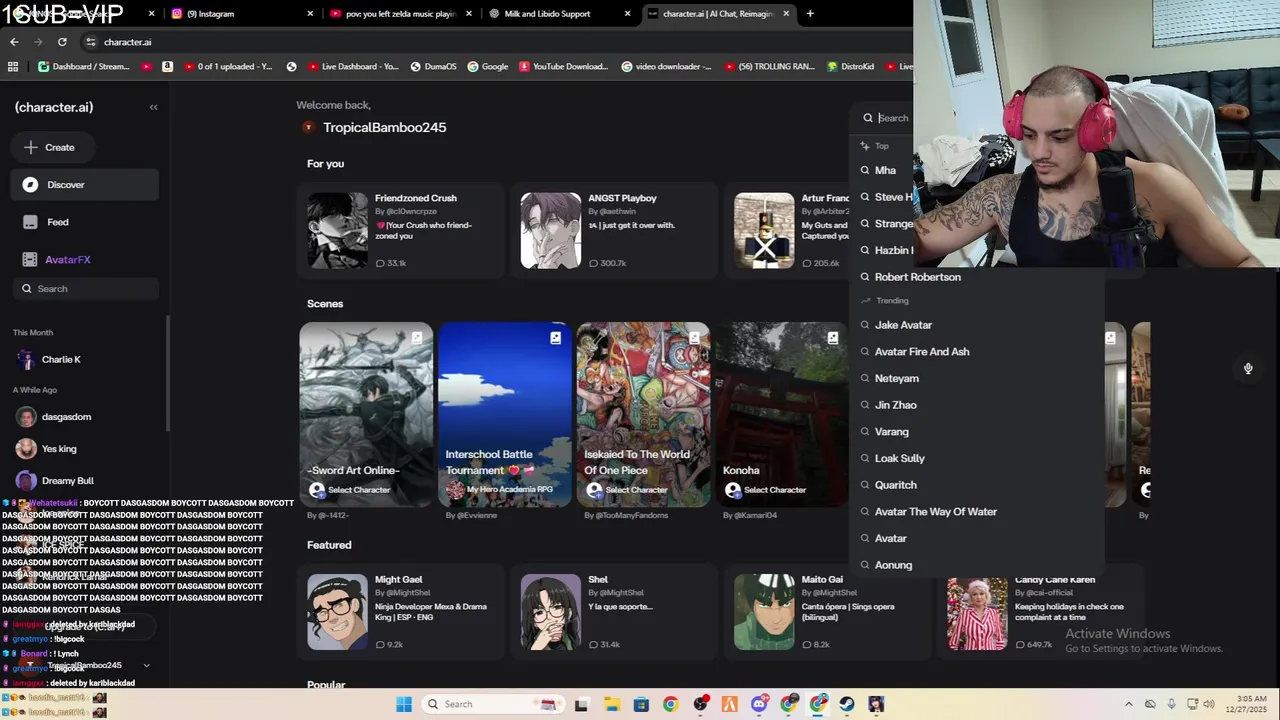The image size is (1280, 720).
Task: Open the Friendzoned Crush character card
Action: 400,230
